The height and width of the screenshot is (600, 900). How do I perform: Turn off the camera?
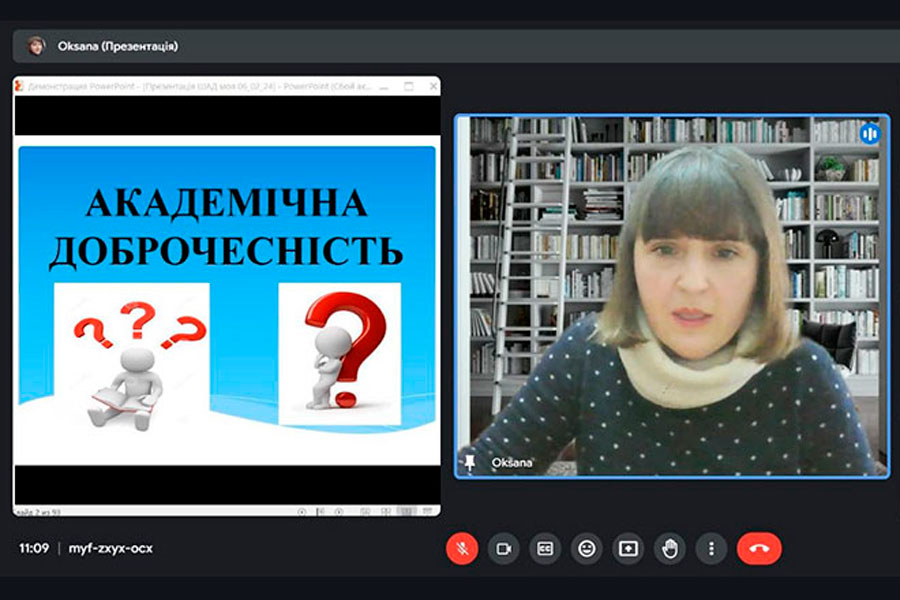(503, 549)
